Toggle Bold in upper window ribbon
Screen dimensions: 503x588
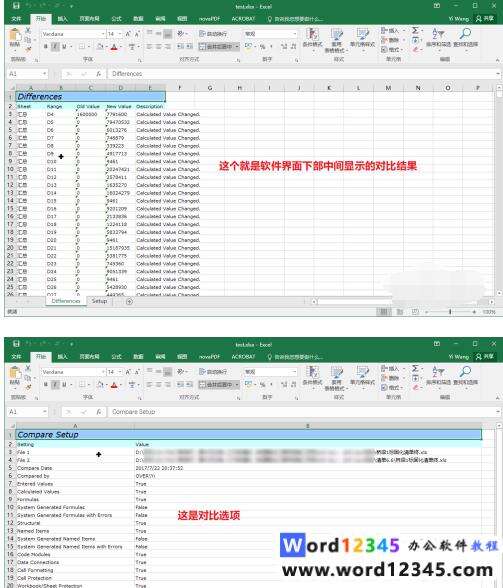pos(46,47)
